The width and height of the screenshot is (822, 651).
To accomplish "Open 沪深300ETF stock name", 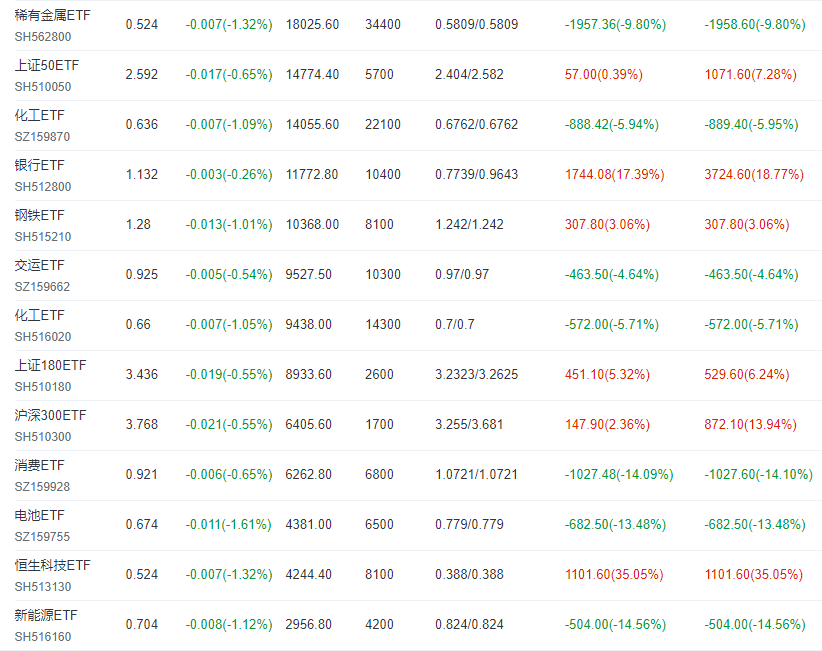I will 50,415.
